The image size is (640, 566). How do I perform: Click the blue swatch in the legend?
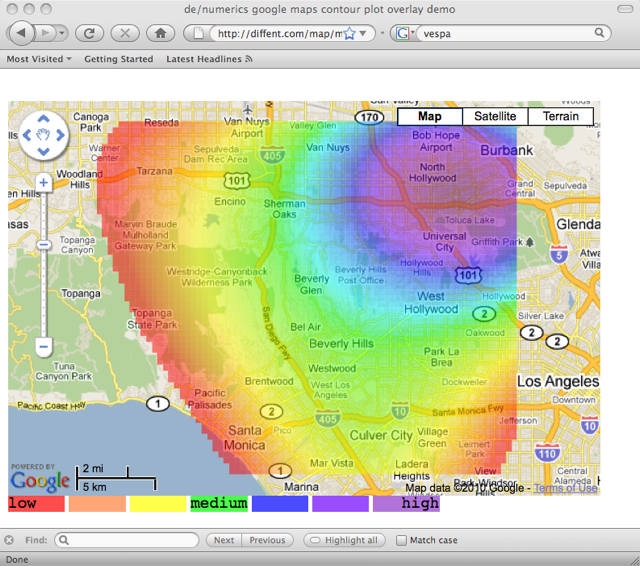click(279, 504)
